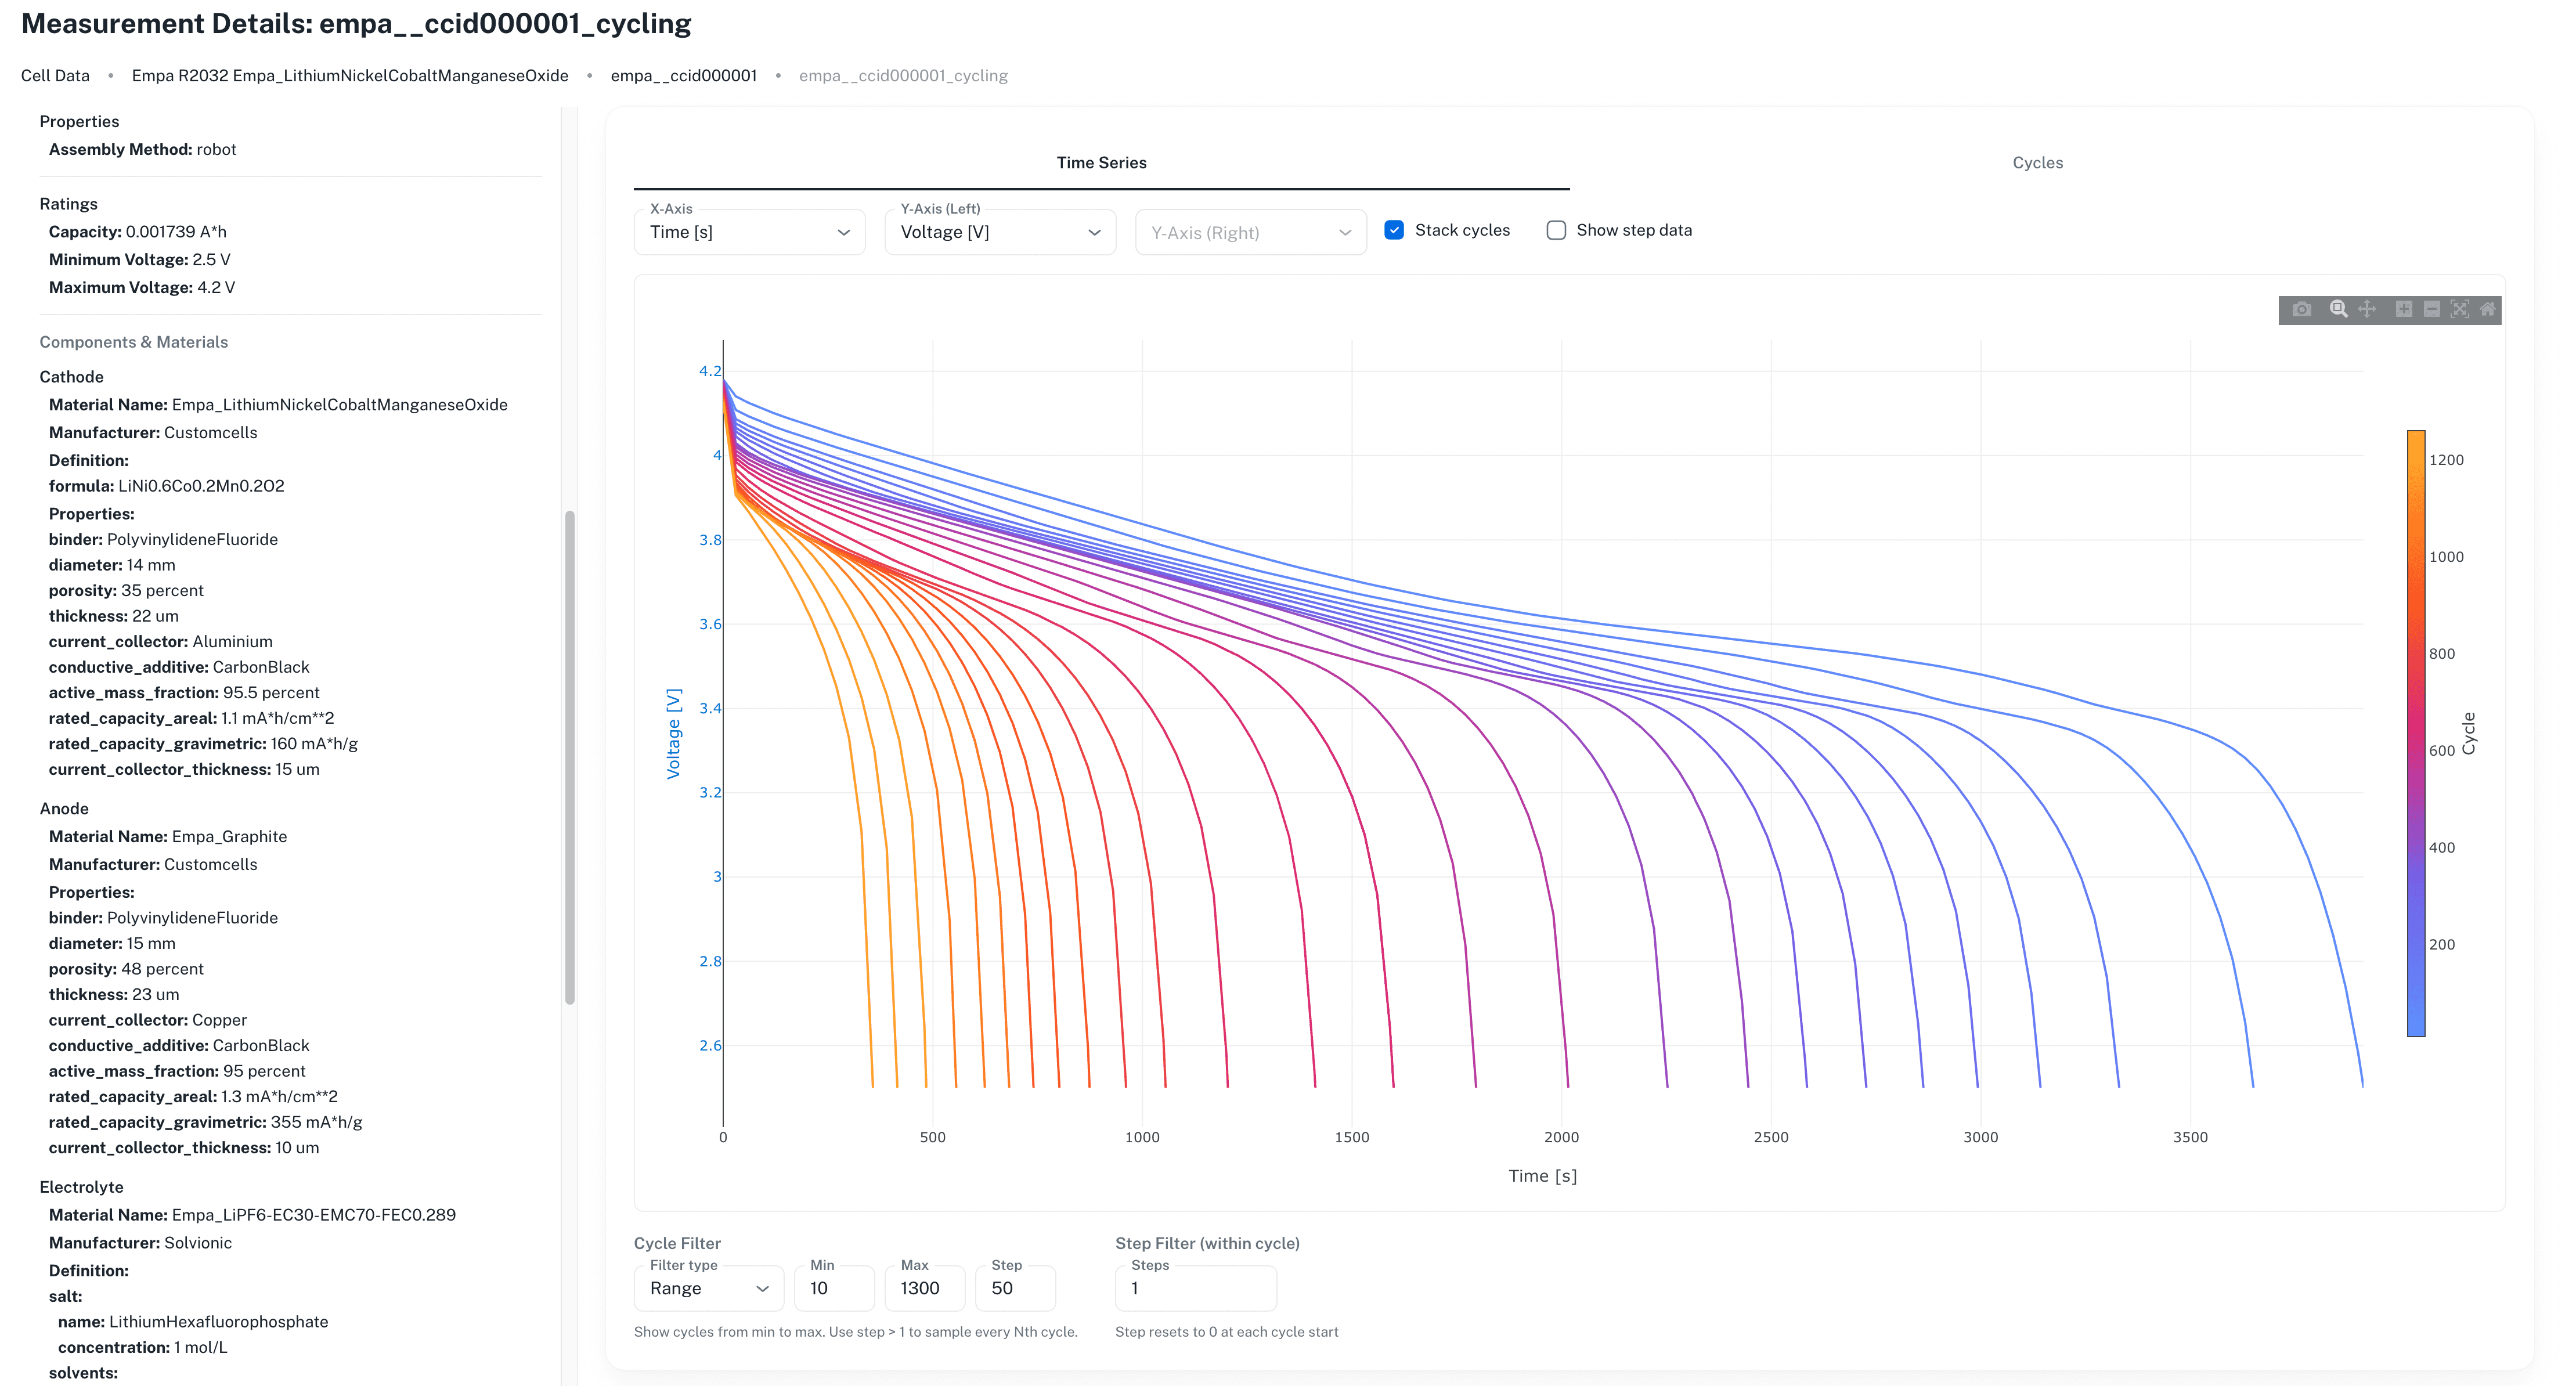The width and height of the screenshot is (2576, 1386).
Task: Open the Cell Data breadcrumb link
Action: [x=55, y=76]
